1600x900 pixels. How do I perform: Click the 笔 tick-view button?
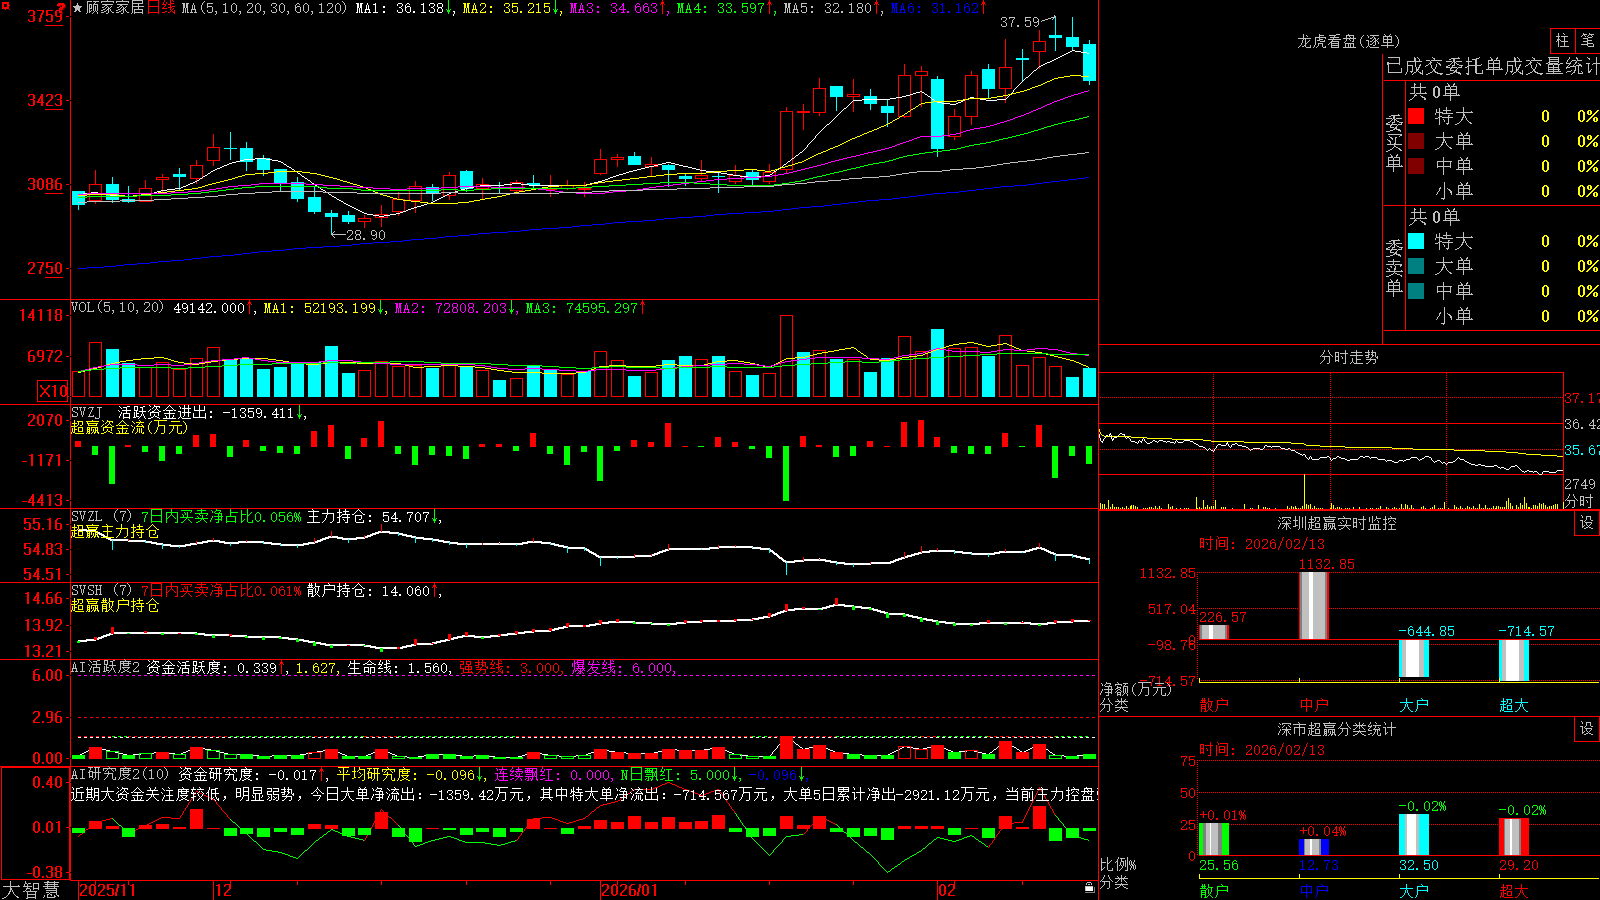coord(1587,40)
